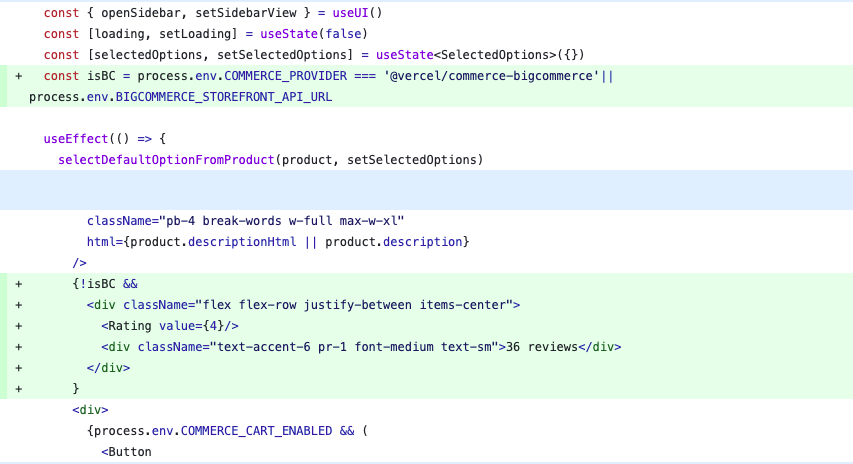Viewport: 853px width, 464px height.
Task: Click the '<Rating value={4}/>' line
Action: tap(170, 326)
